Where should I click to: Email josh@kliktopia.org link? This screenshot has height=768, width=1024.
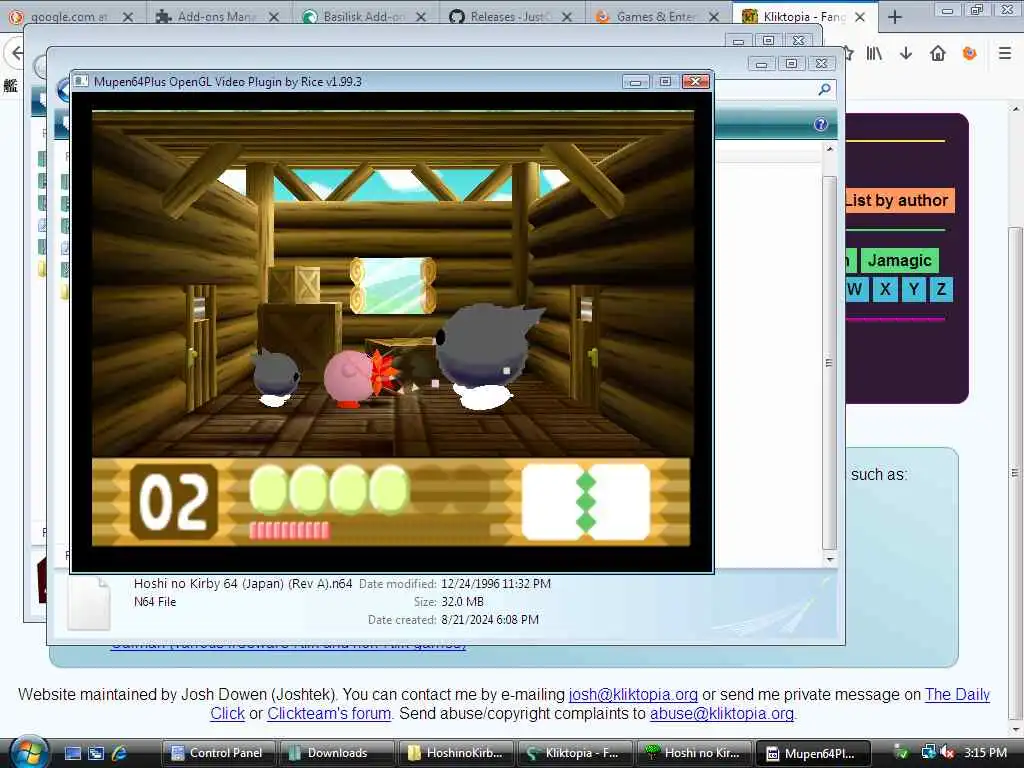(633, 694)
